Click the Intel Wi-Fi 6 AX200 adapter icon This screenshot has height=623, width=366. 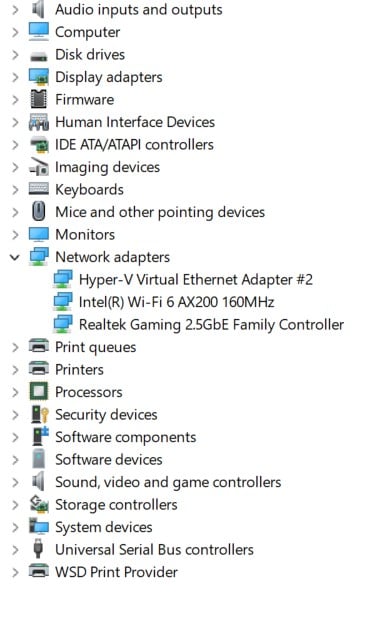pyautogui.click(x=63, y=302)
